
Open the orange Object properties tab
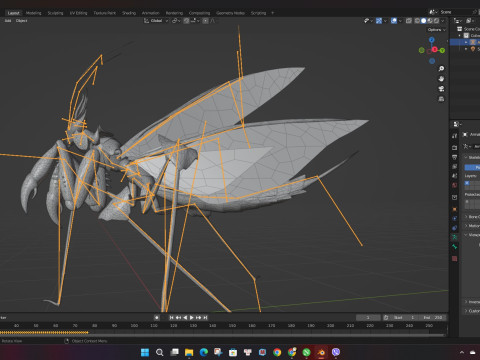454,209
